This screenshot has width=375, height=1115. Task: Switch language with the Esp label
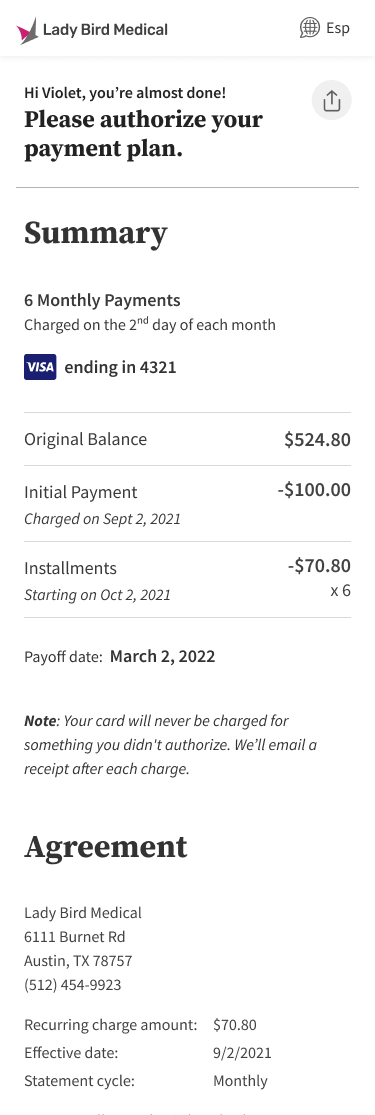click(x=338, y=28)
